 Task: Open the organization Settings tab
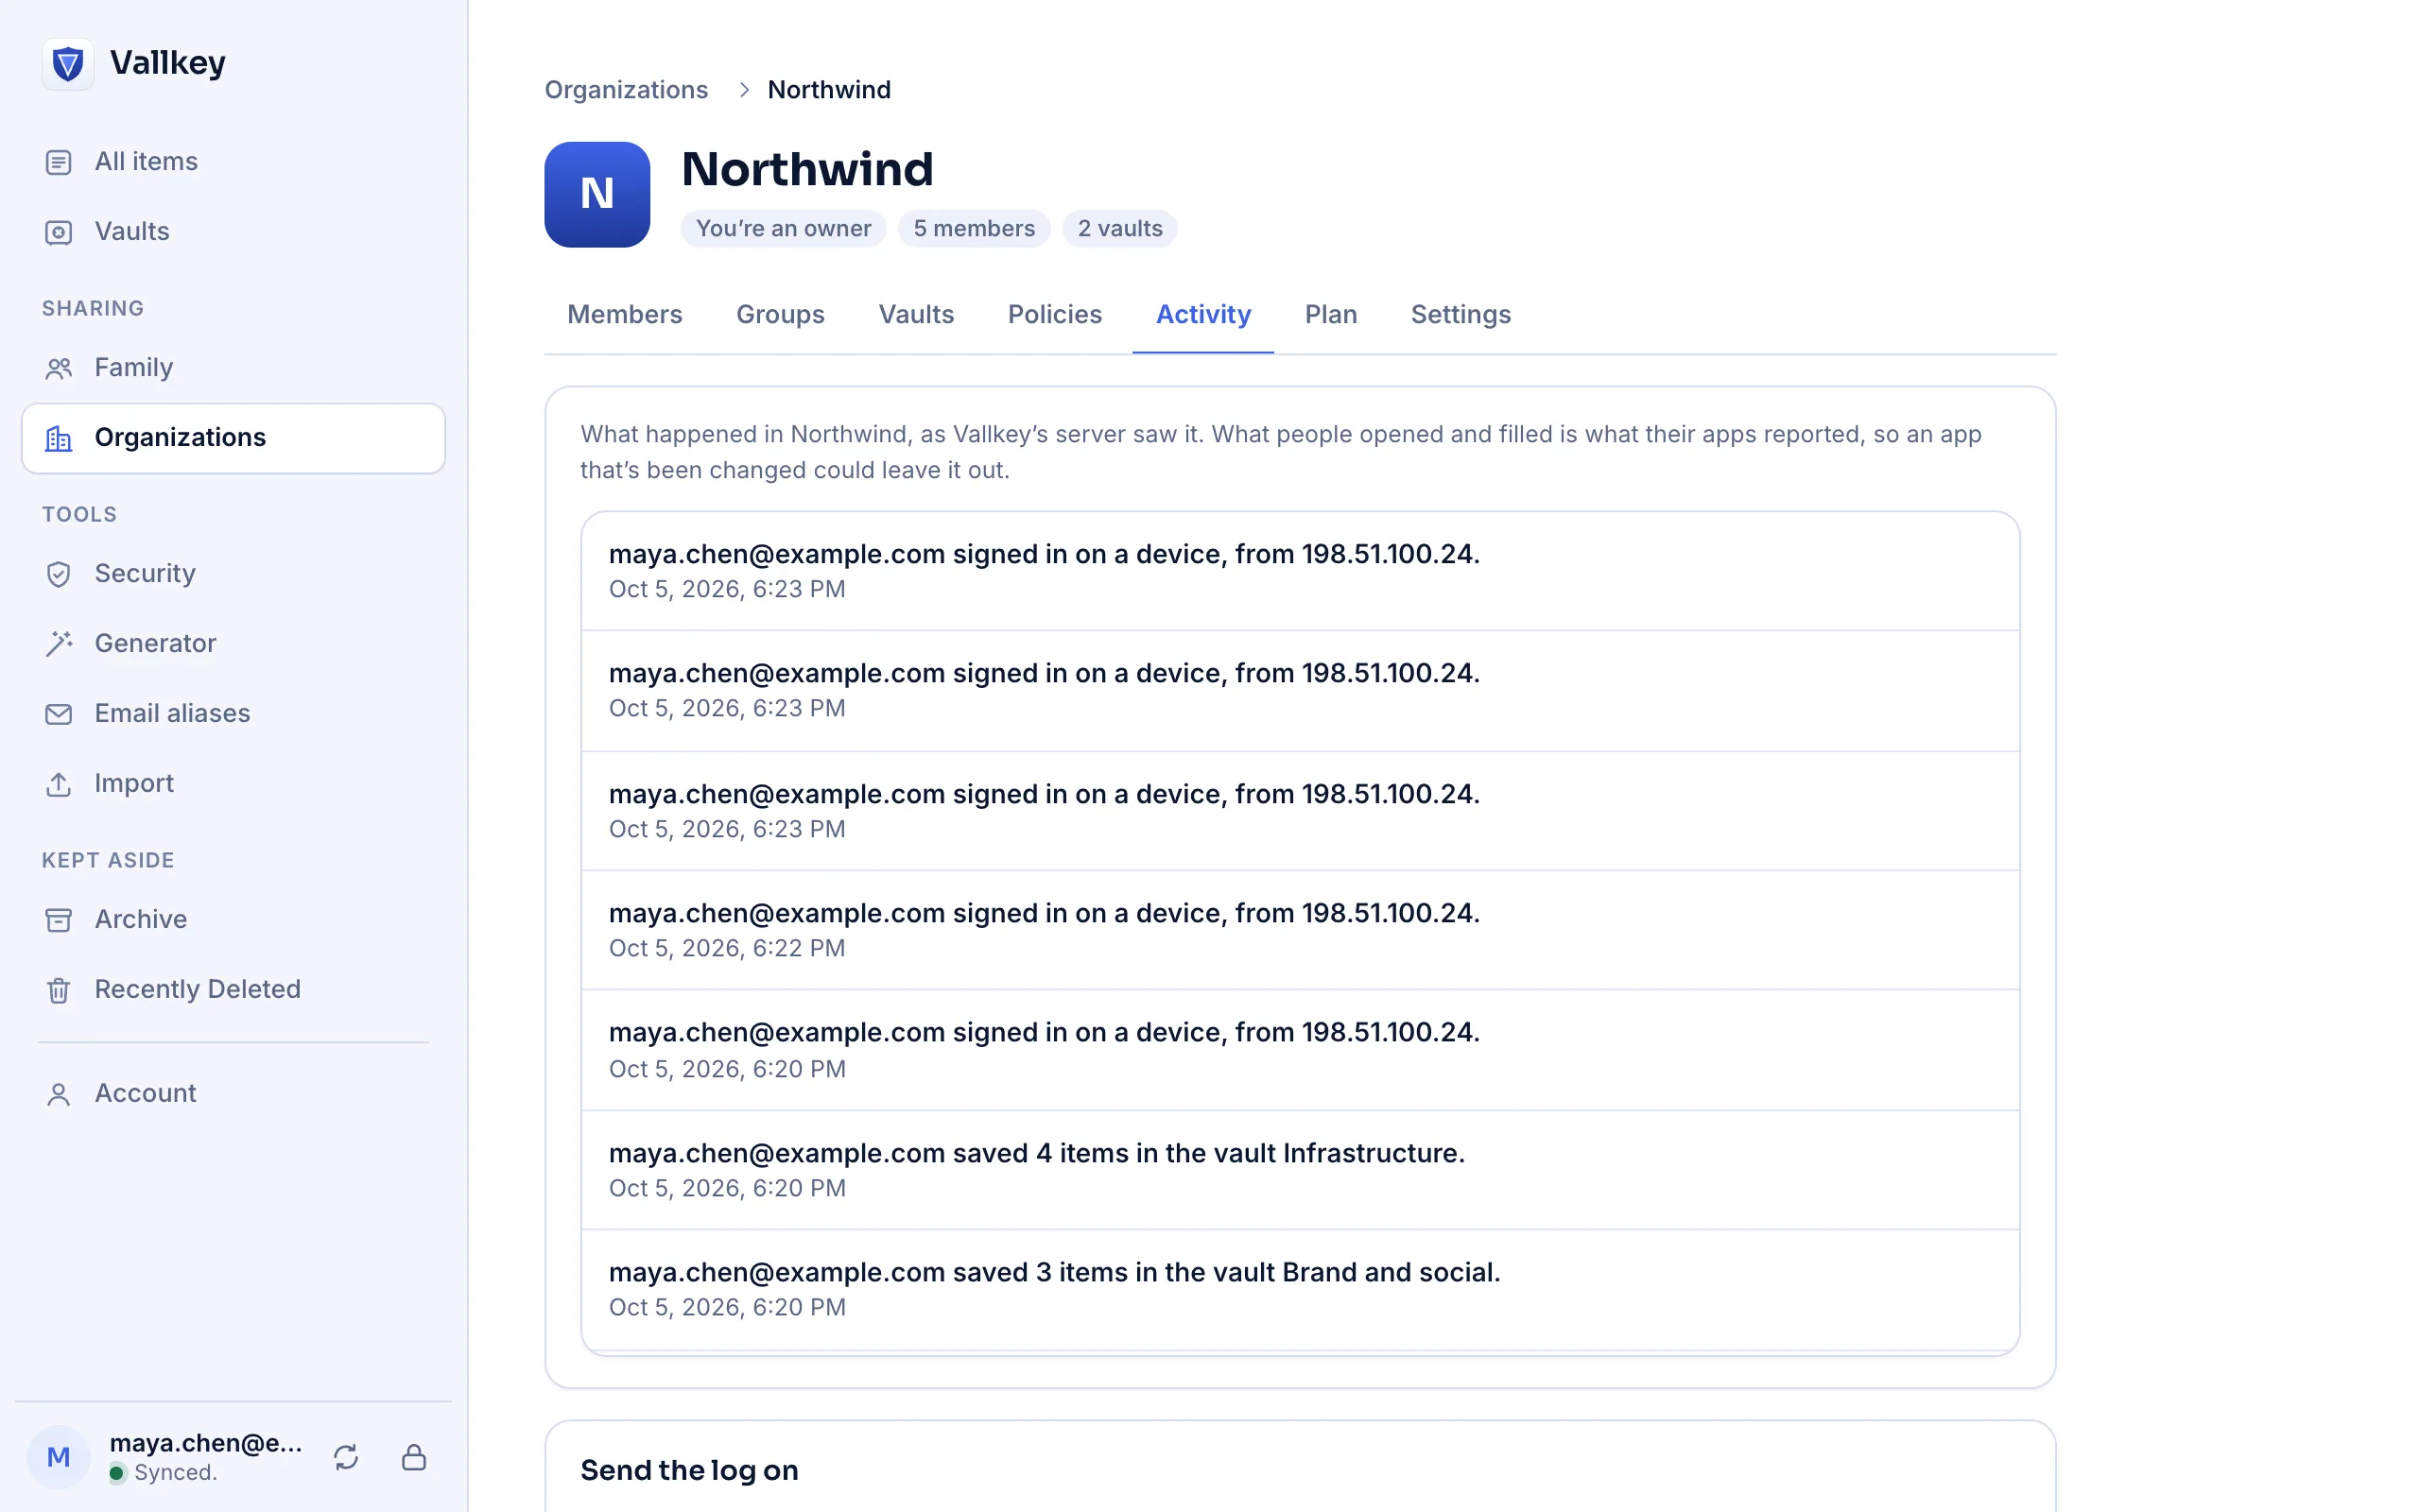(1460, 314)
